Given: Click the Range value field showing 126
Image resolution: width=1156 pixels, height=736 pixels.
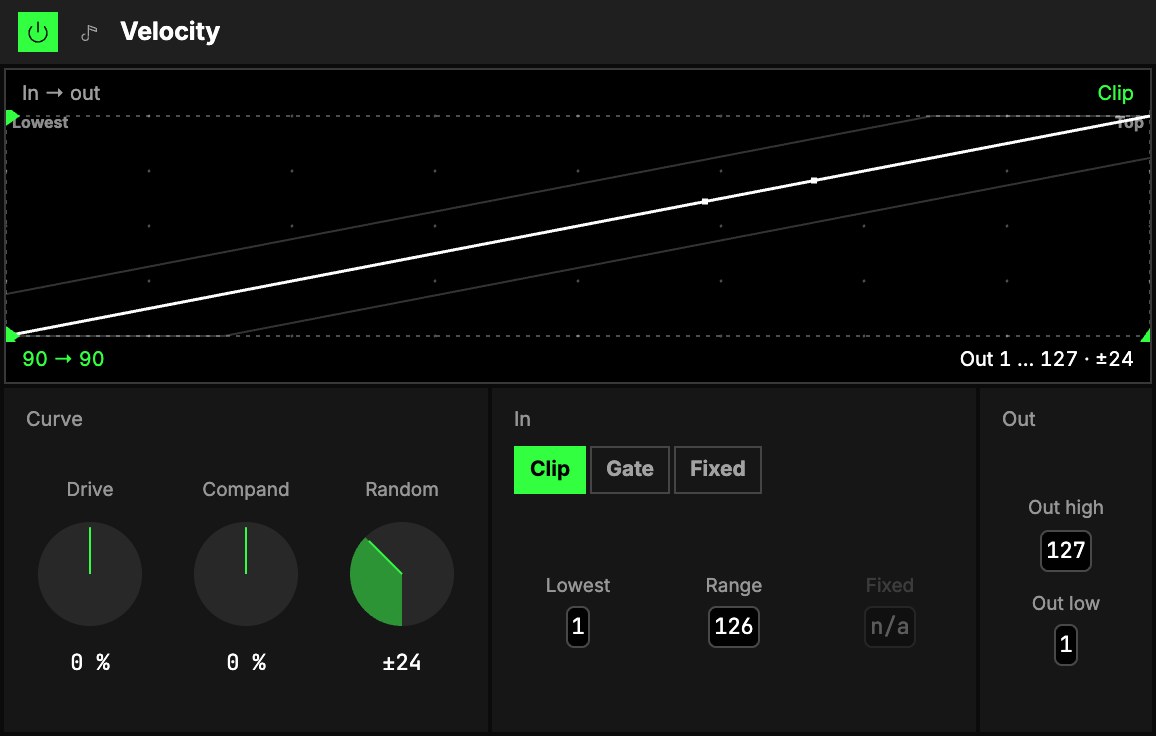Looking at the screenshot, I should pyautogui.click(x=734, y=627).
